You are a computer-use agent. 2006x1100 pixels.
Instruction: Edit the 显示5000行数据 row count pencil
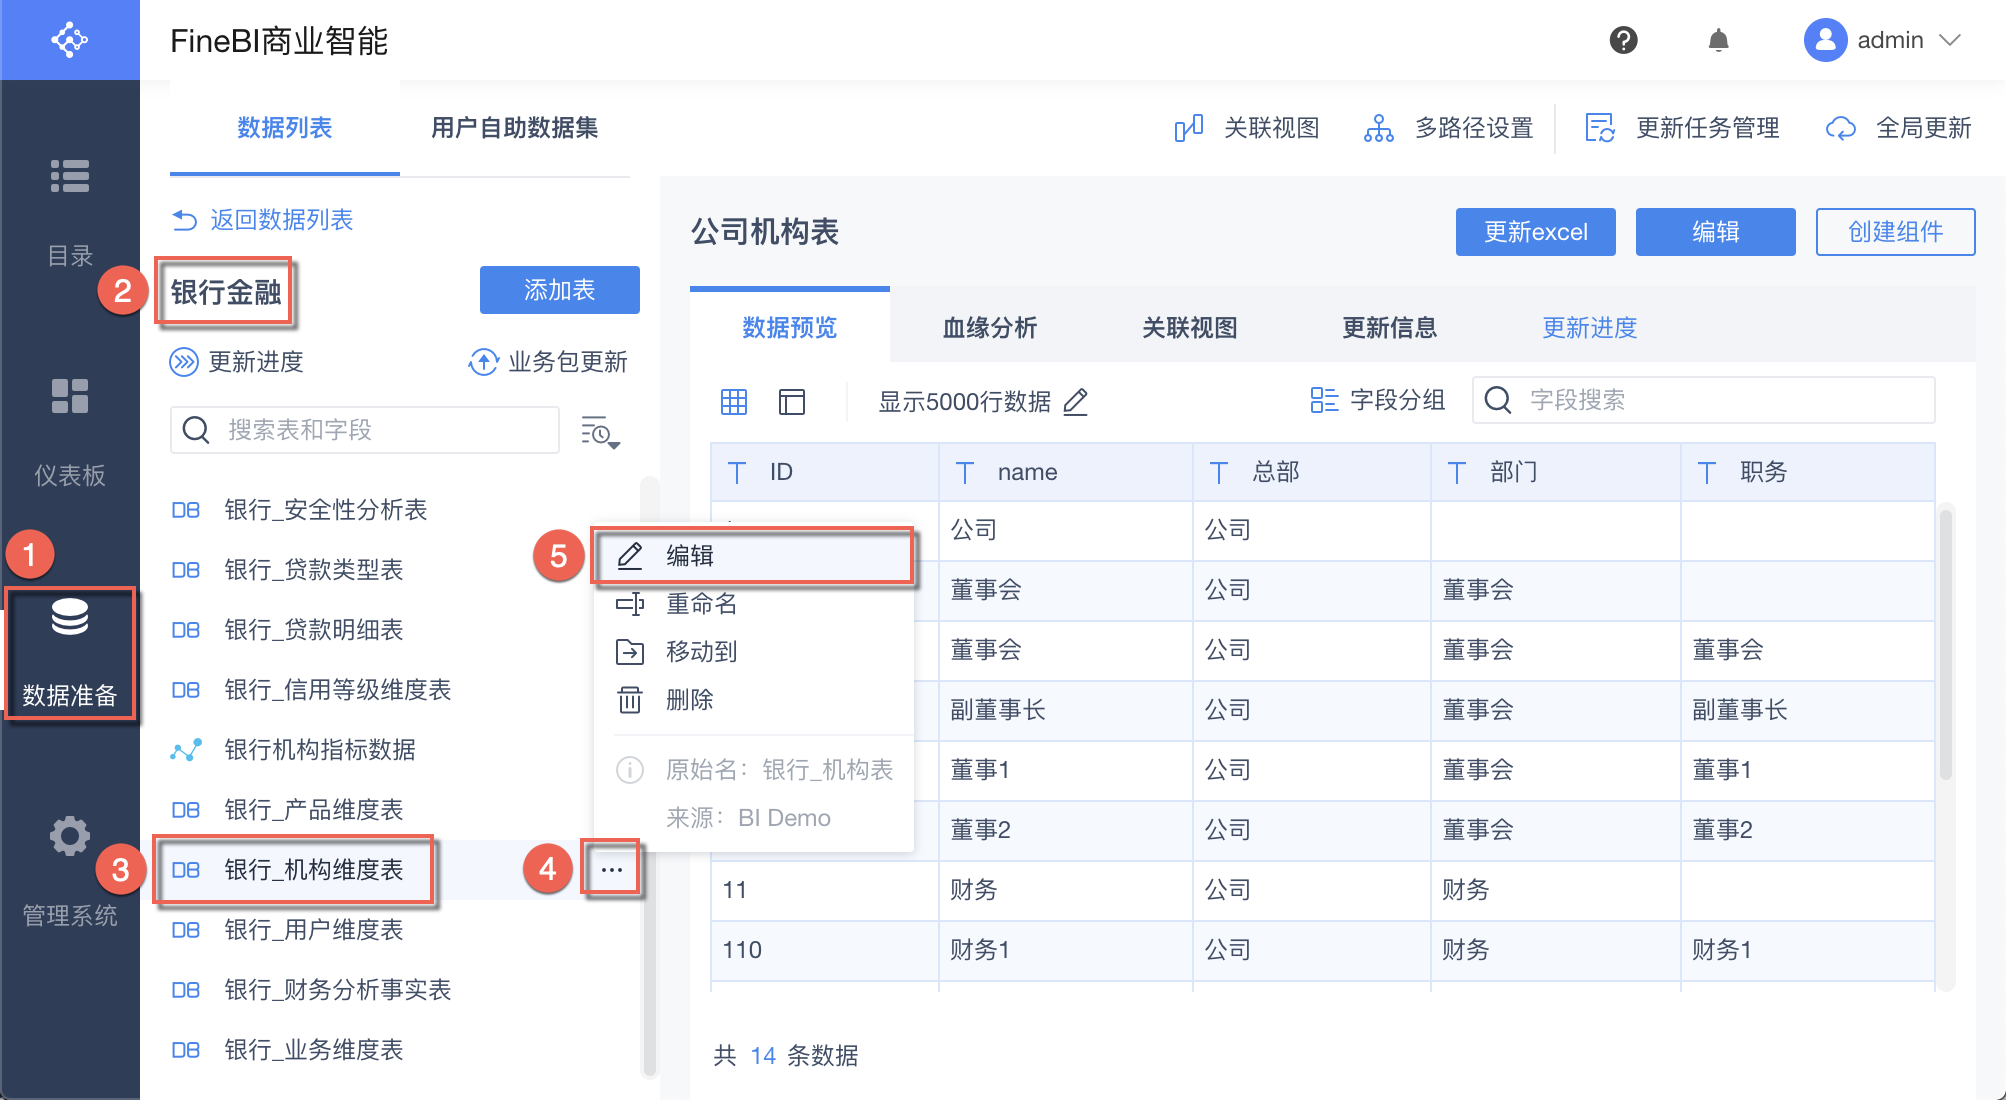pos(1076,401)
